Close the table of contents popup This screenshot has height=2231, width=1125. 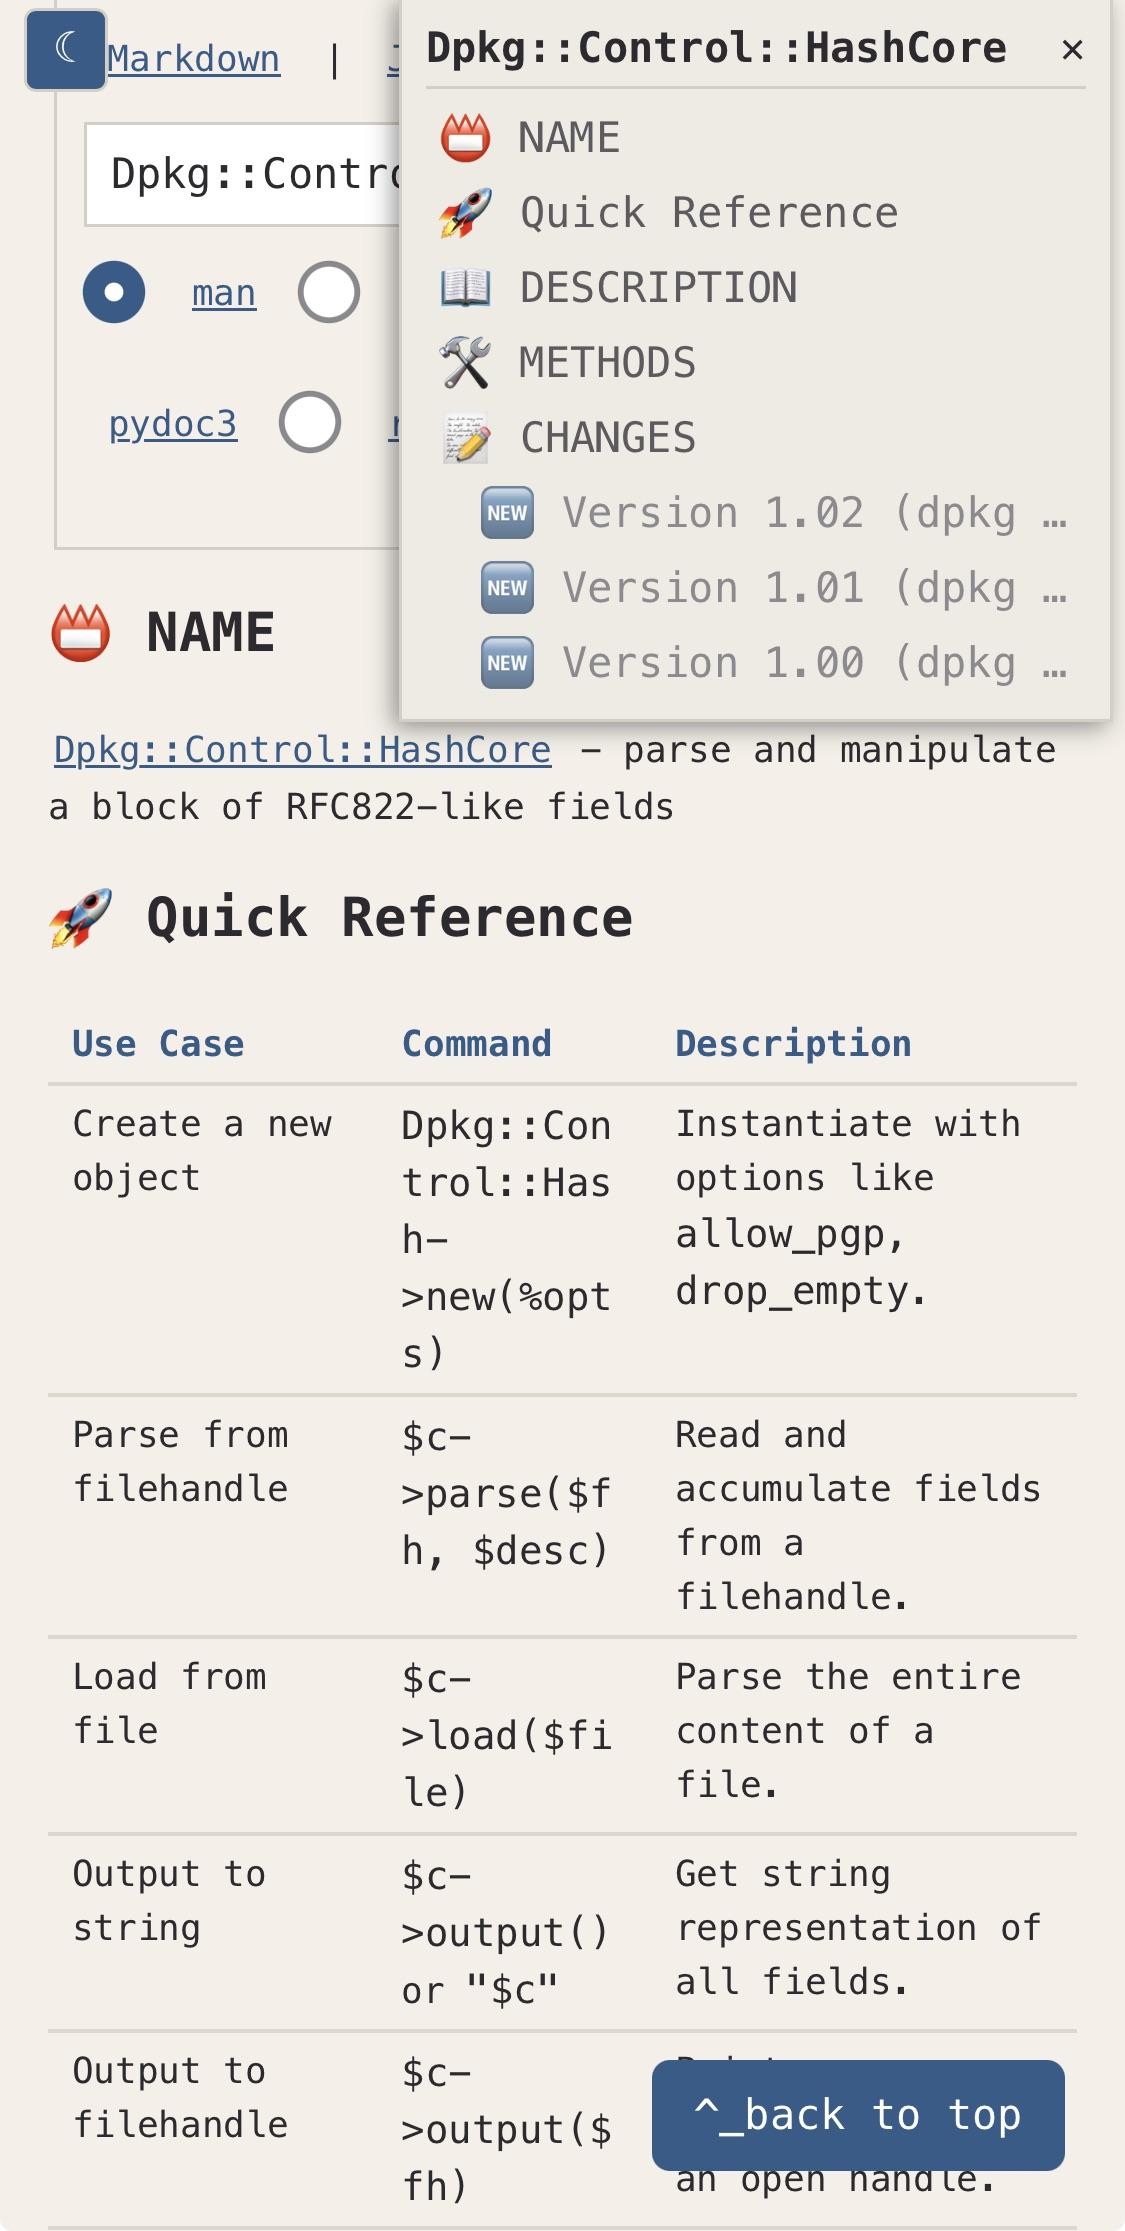click(1072, 49)
